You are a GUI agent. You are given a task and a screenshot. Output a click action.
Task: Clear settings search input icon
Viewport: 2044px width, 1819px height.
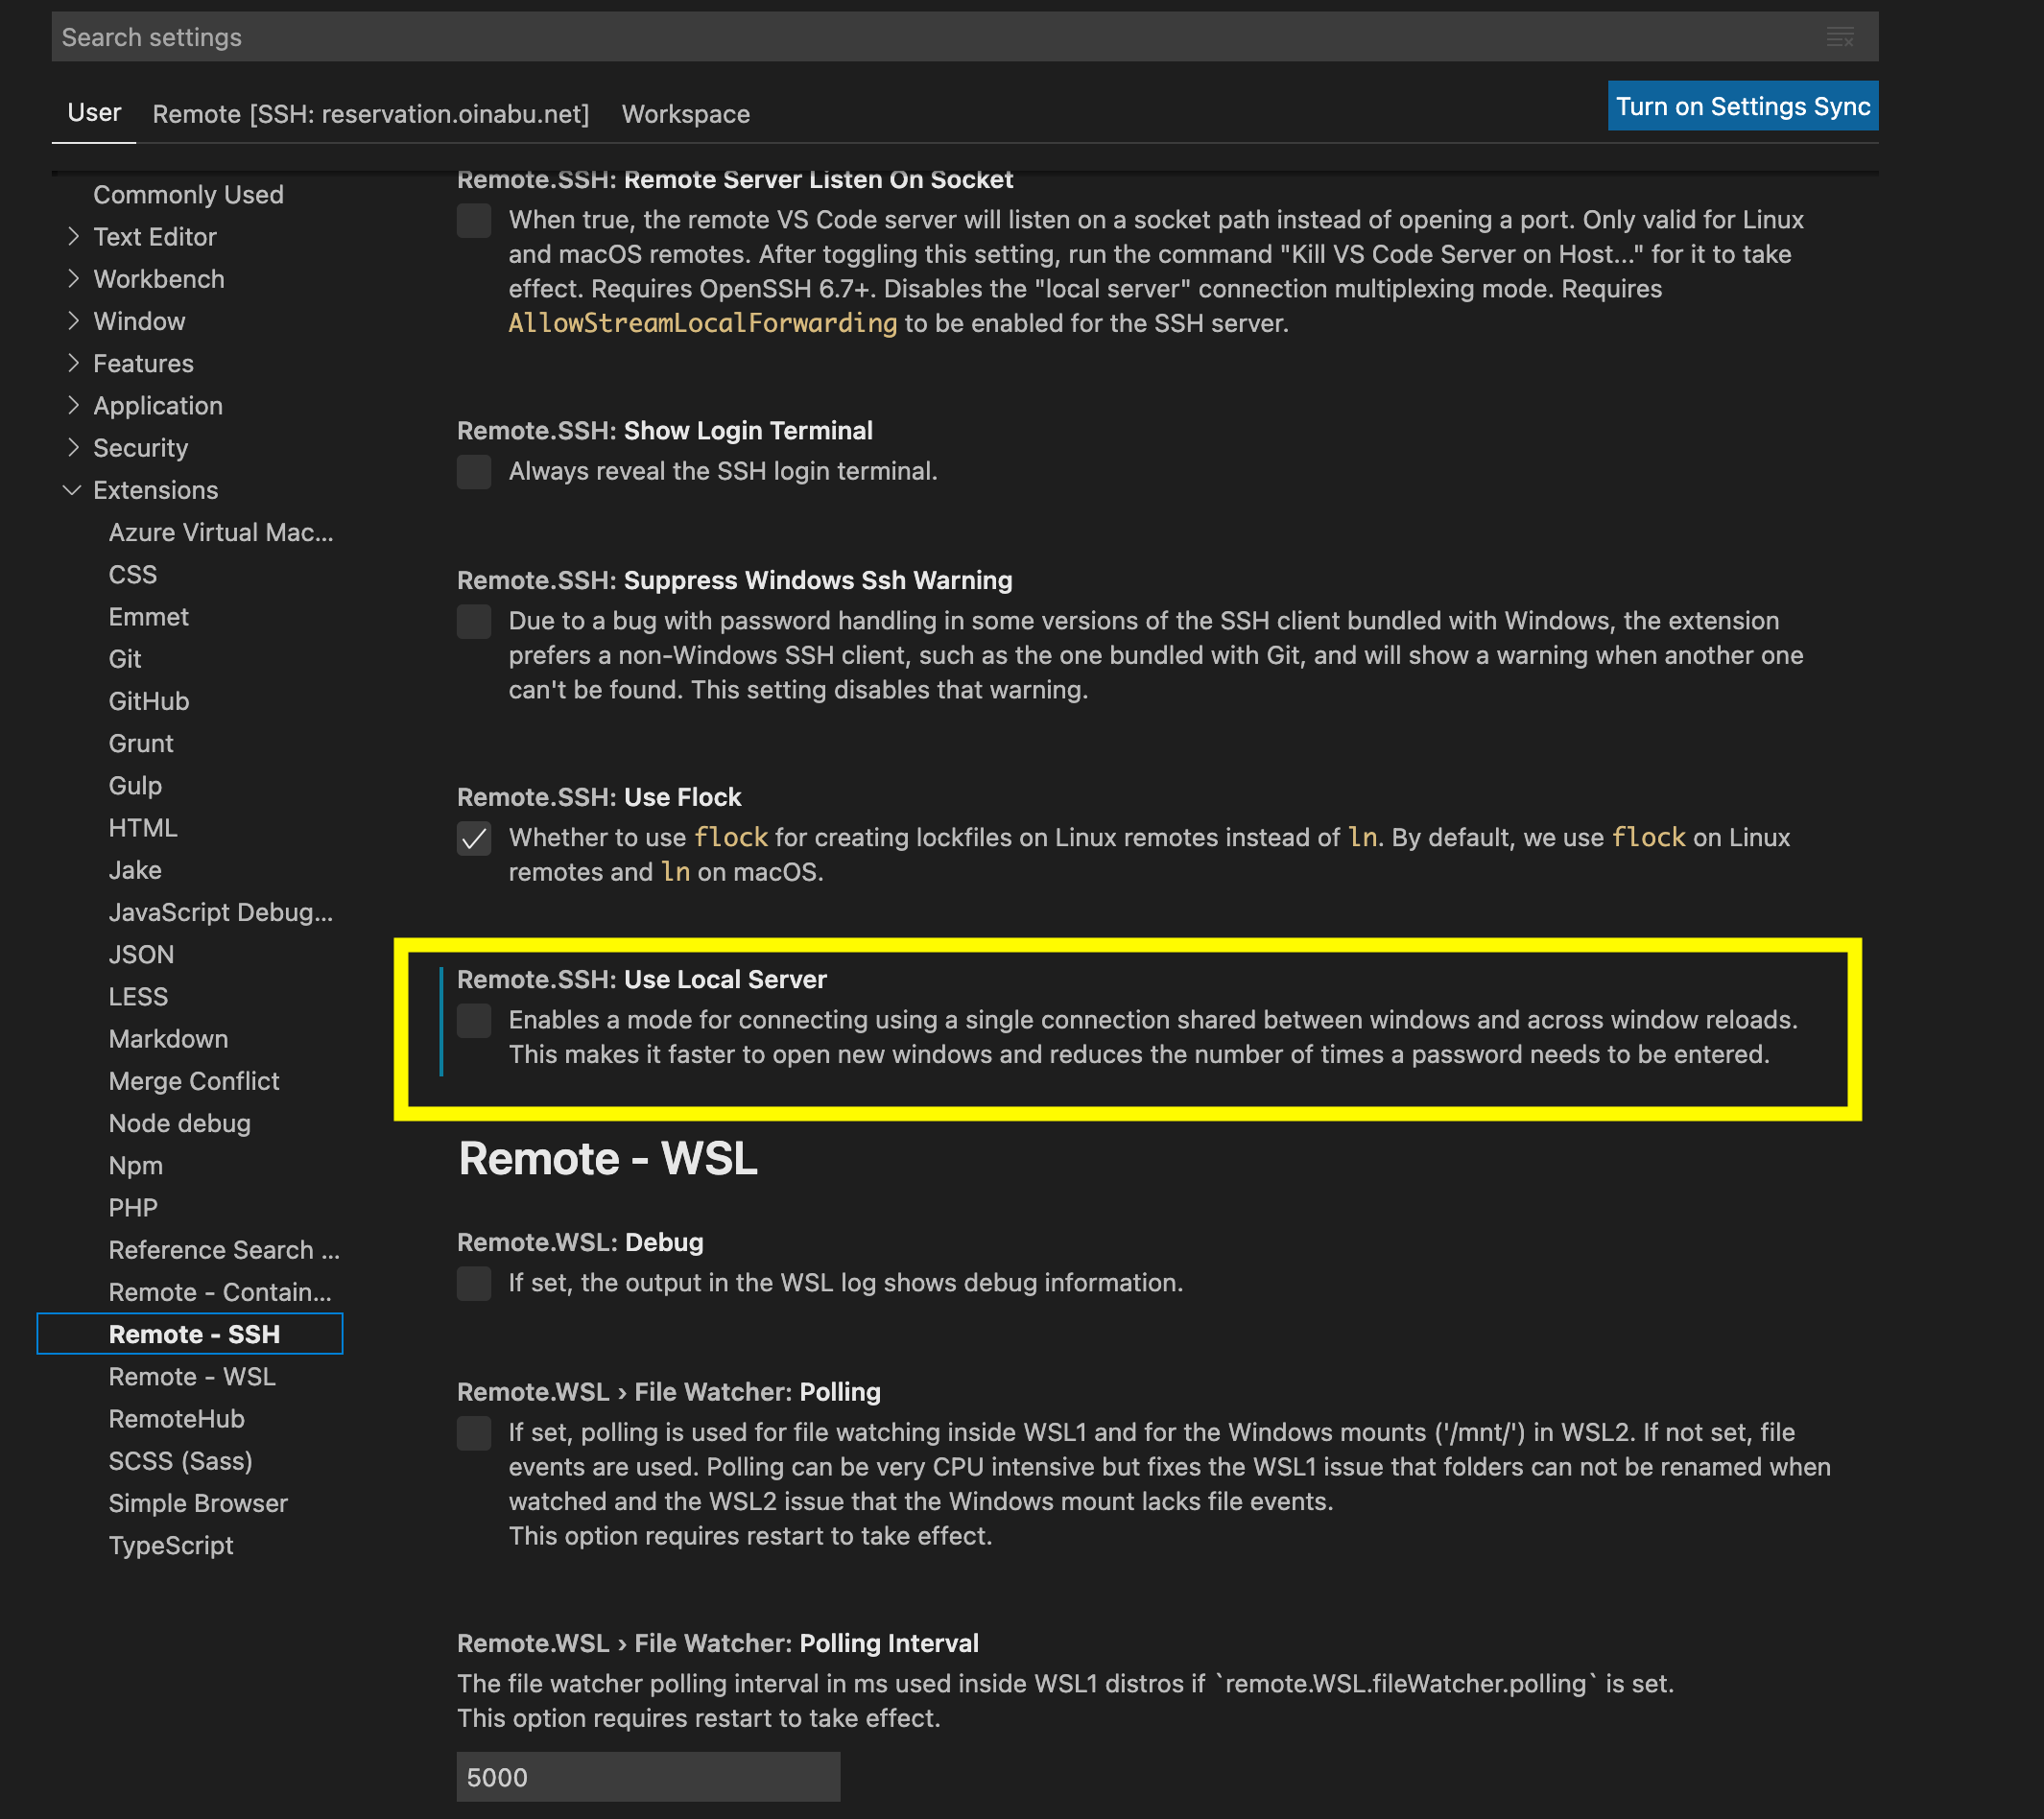[x=1839, y=37]
